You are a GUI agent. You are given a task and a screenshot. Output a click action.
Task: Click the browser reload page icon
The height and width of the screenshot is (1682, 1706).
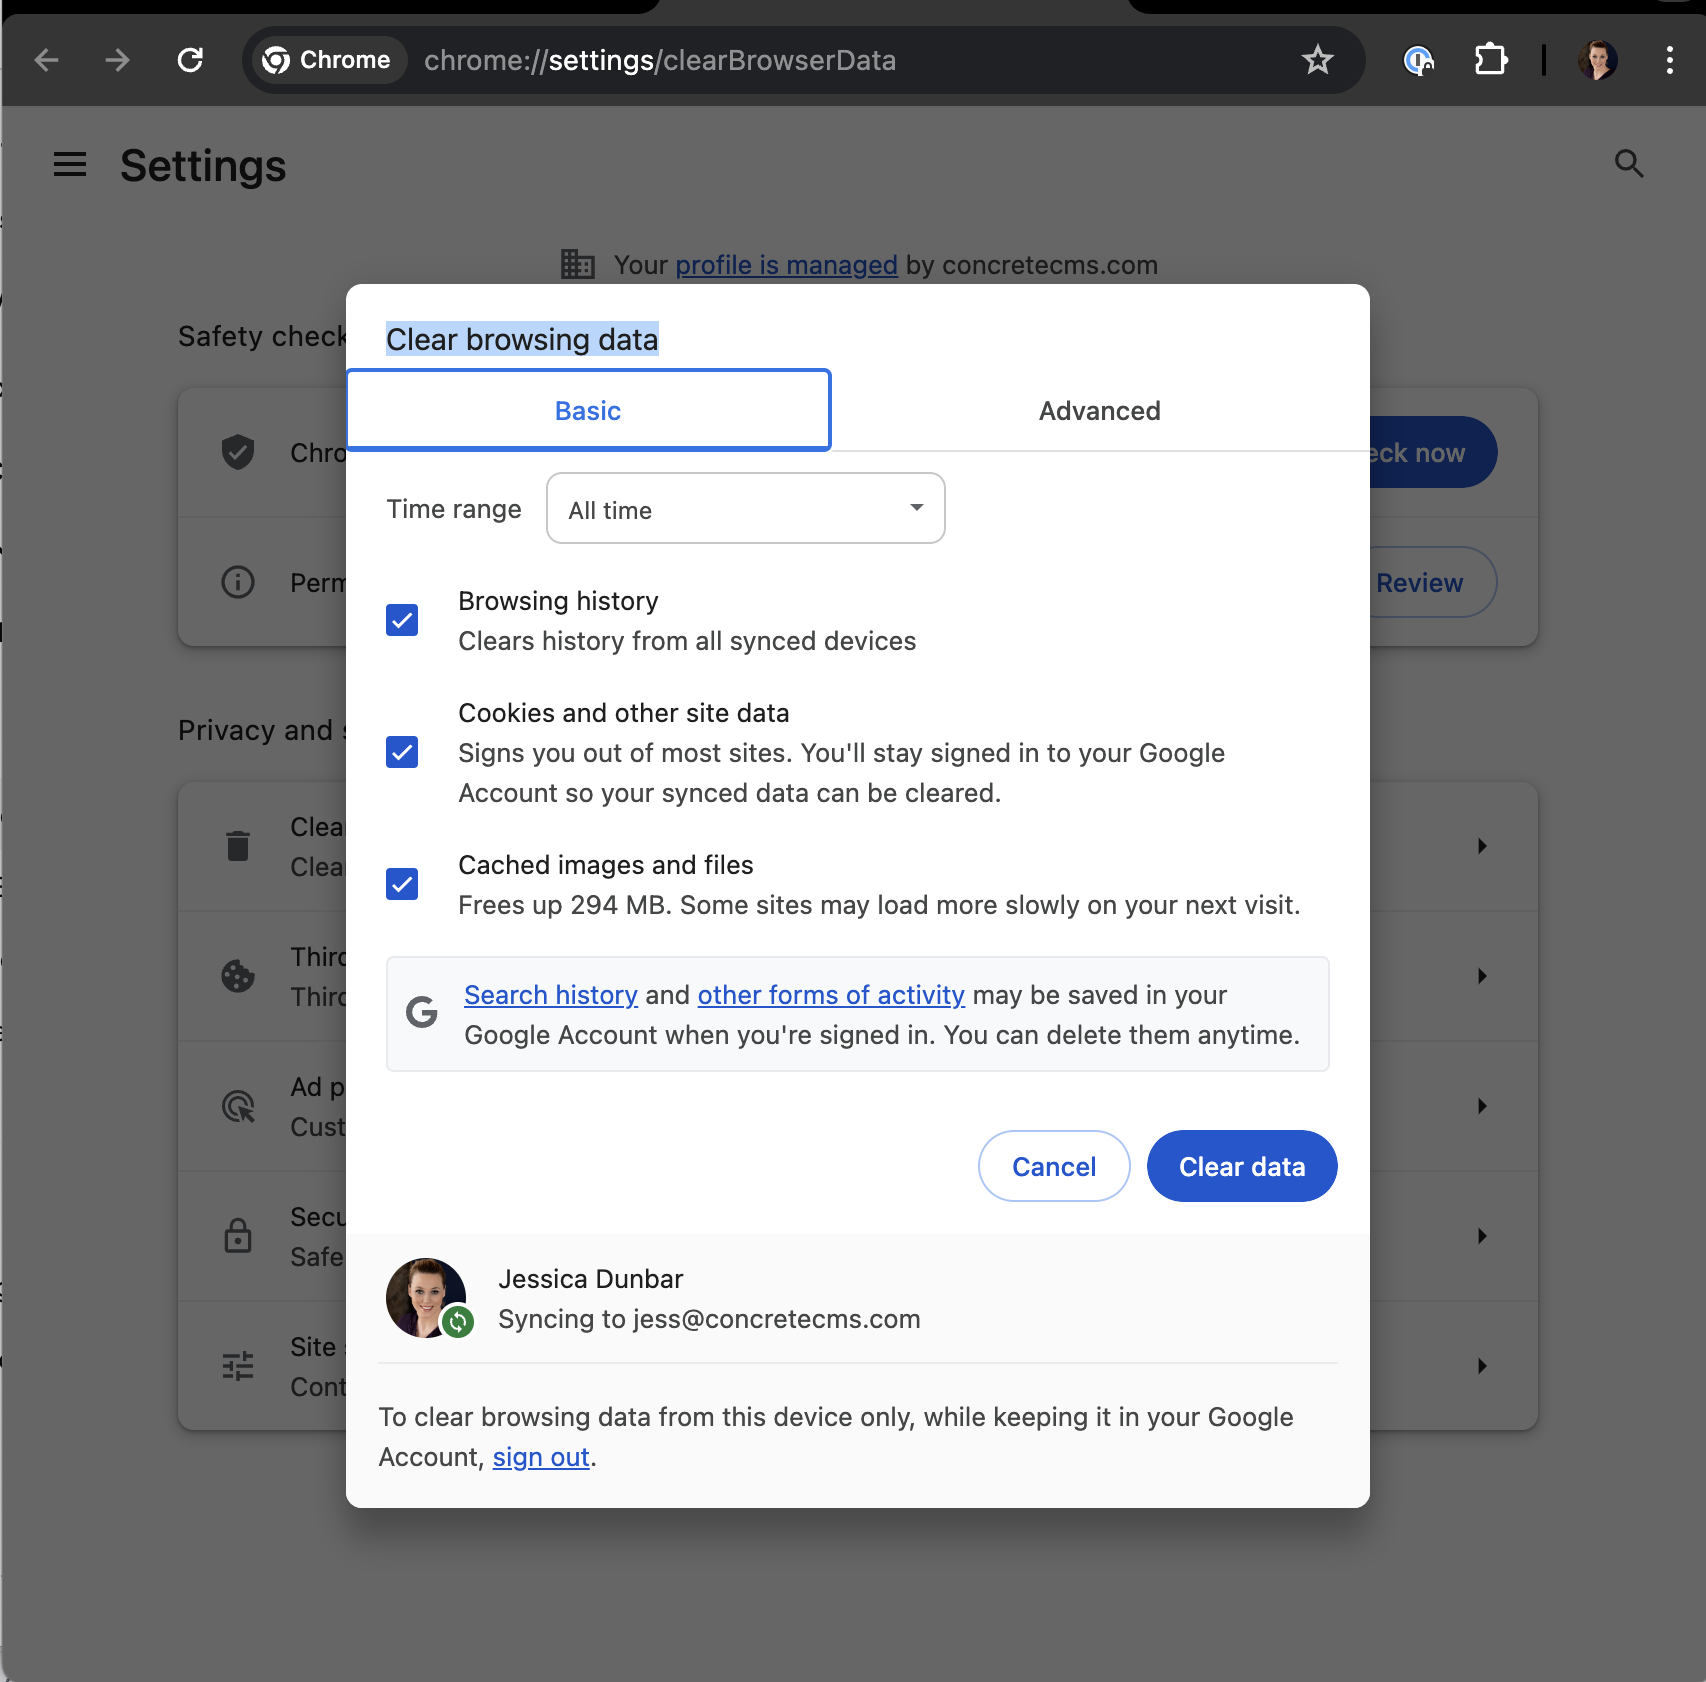[x=190, y=60]
